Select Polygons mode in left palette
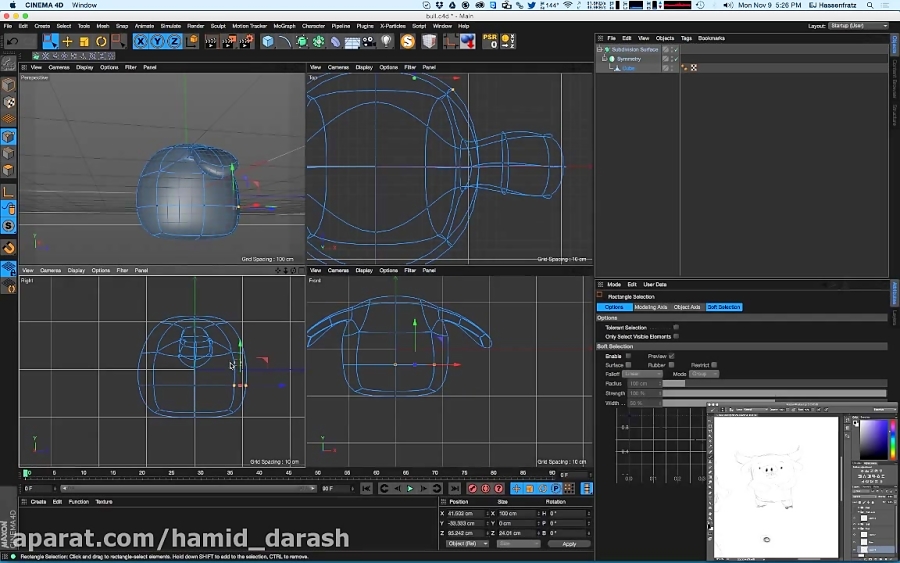Image resolution: width=900 pixels, height=563 pixels. pyautogui.click(x=9, y=170)
